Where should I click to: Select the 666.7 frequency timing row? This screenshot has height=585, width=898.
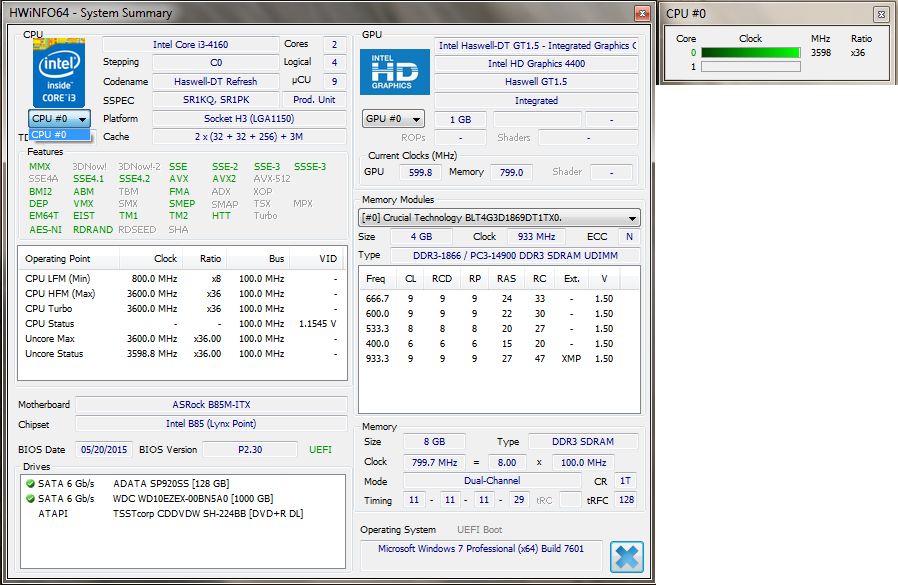(x=498, y=299)
